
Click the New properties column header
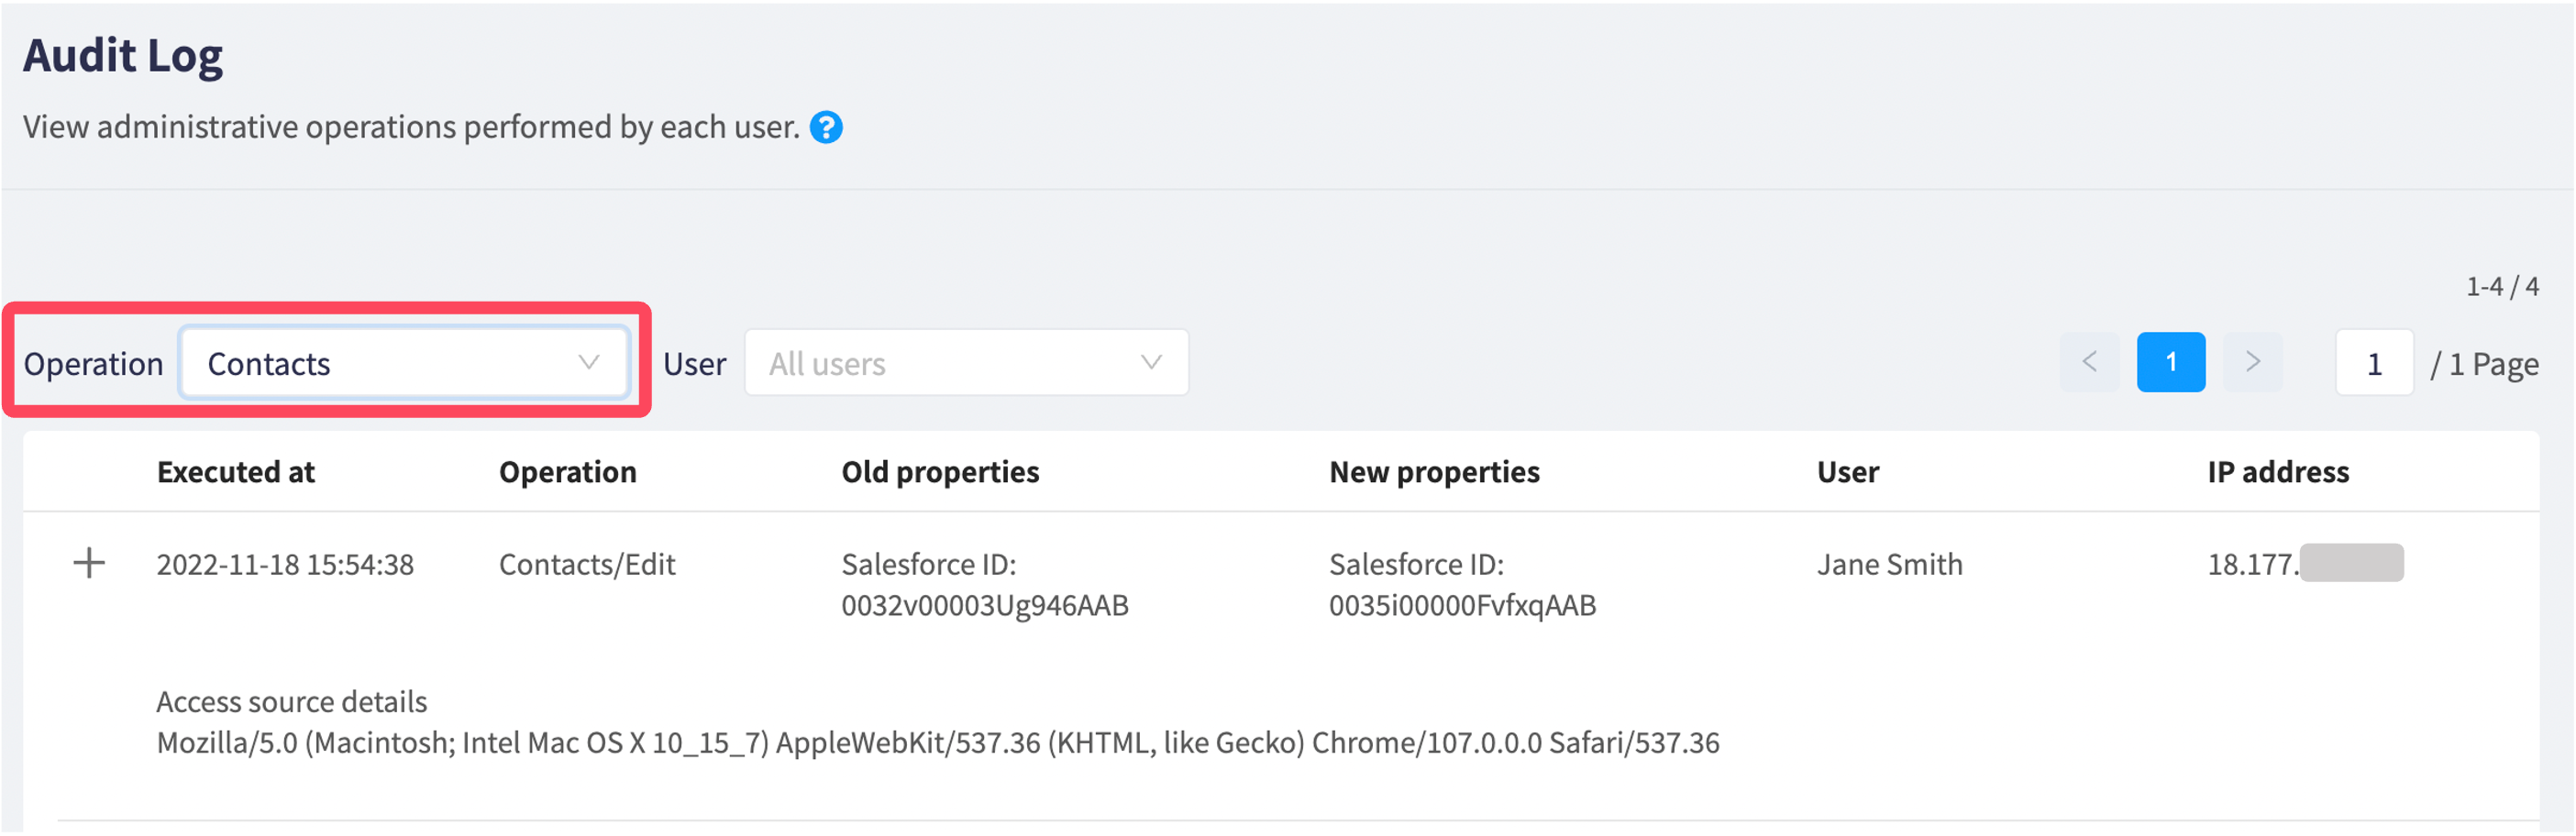coord(1434,472)
